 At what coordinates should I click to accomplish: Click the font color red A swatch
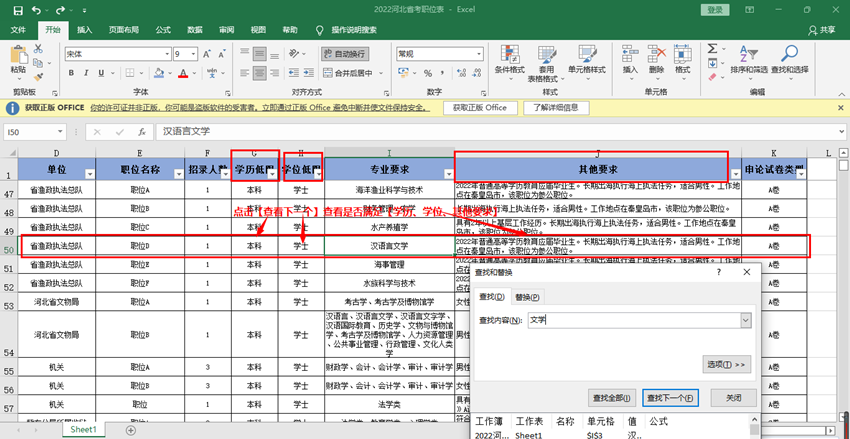(x=184, y=73)
